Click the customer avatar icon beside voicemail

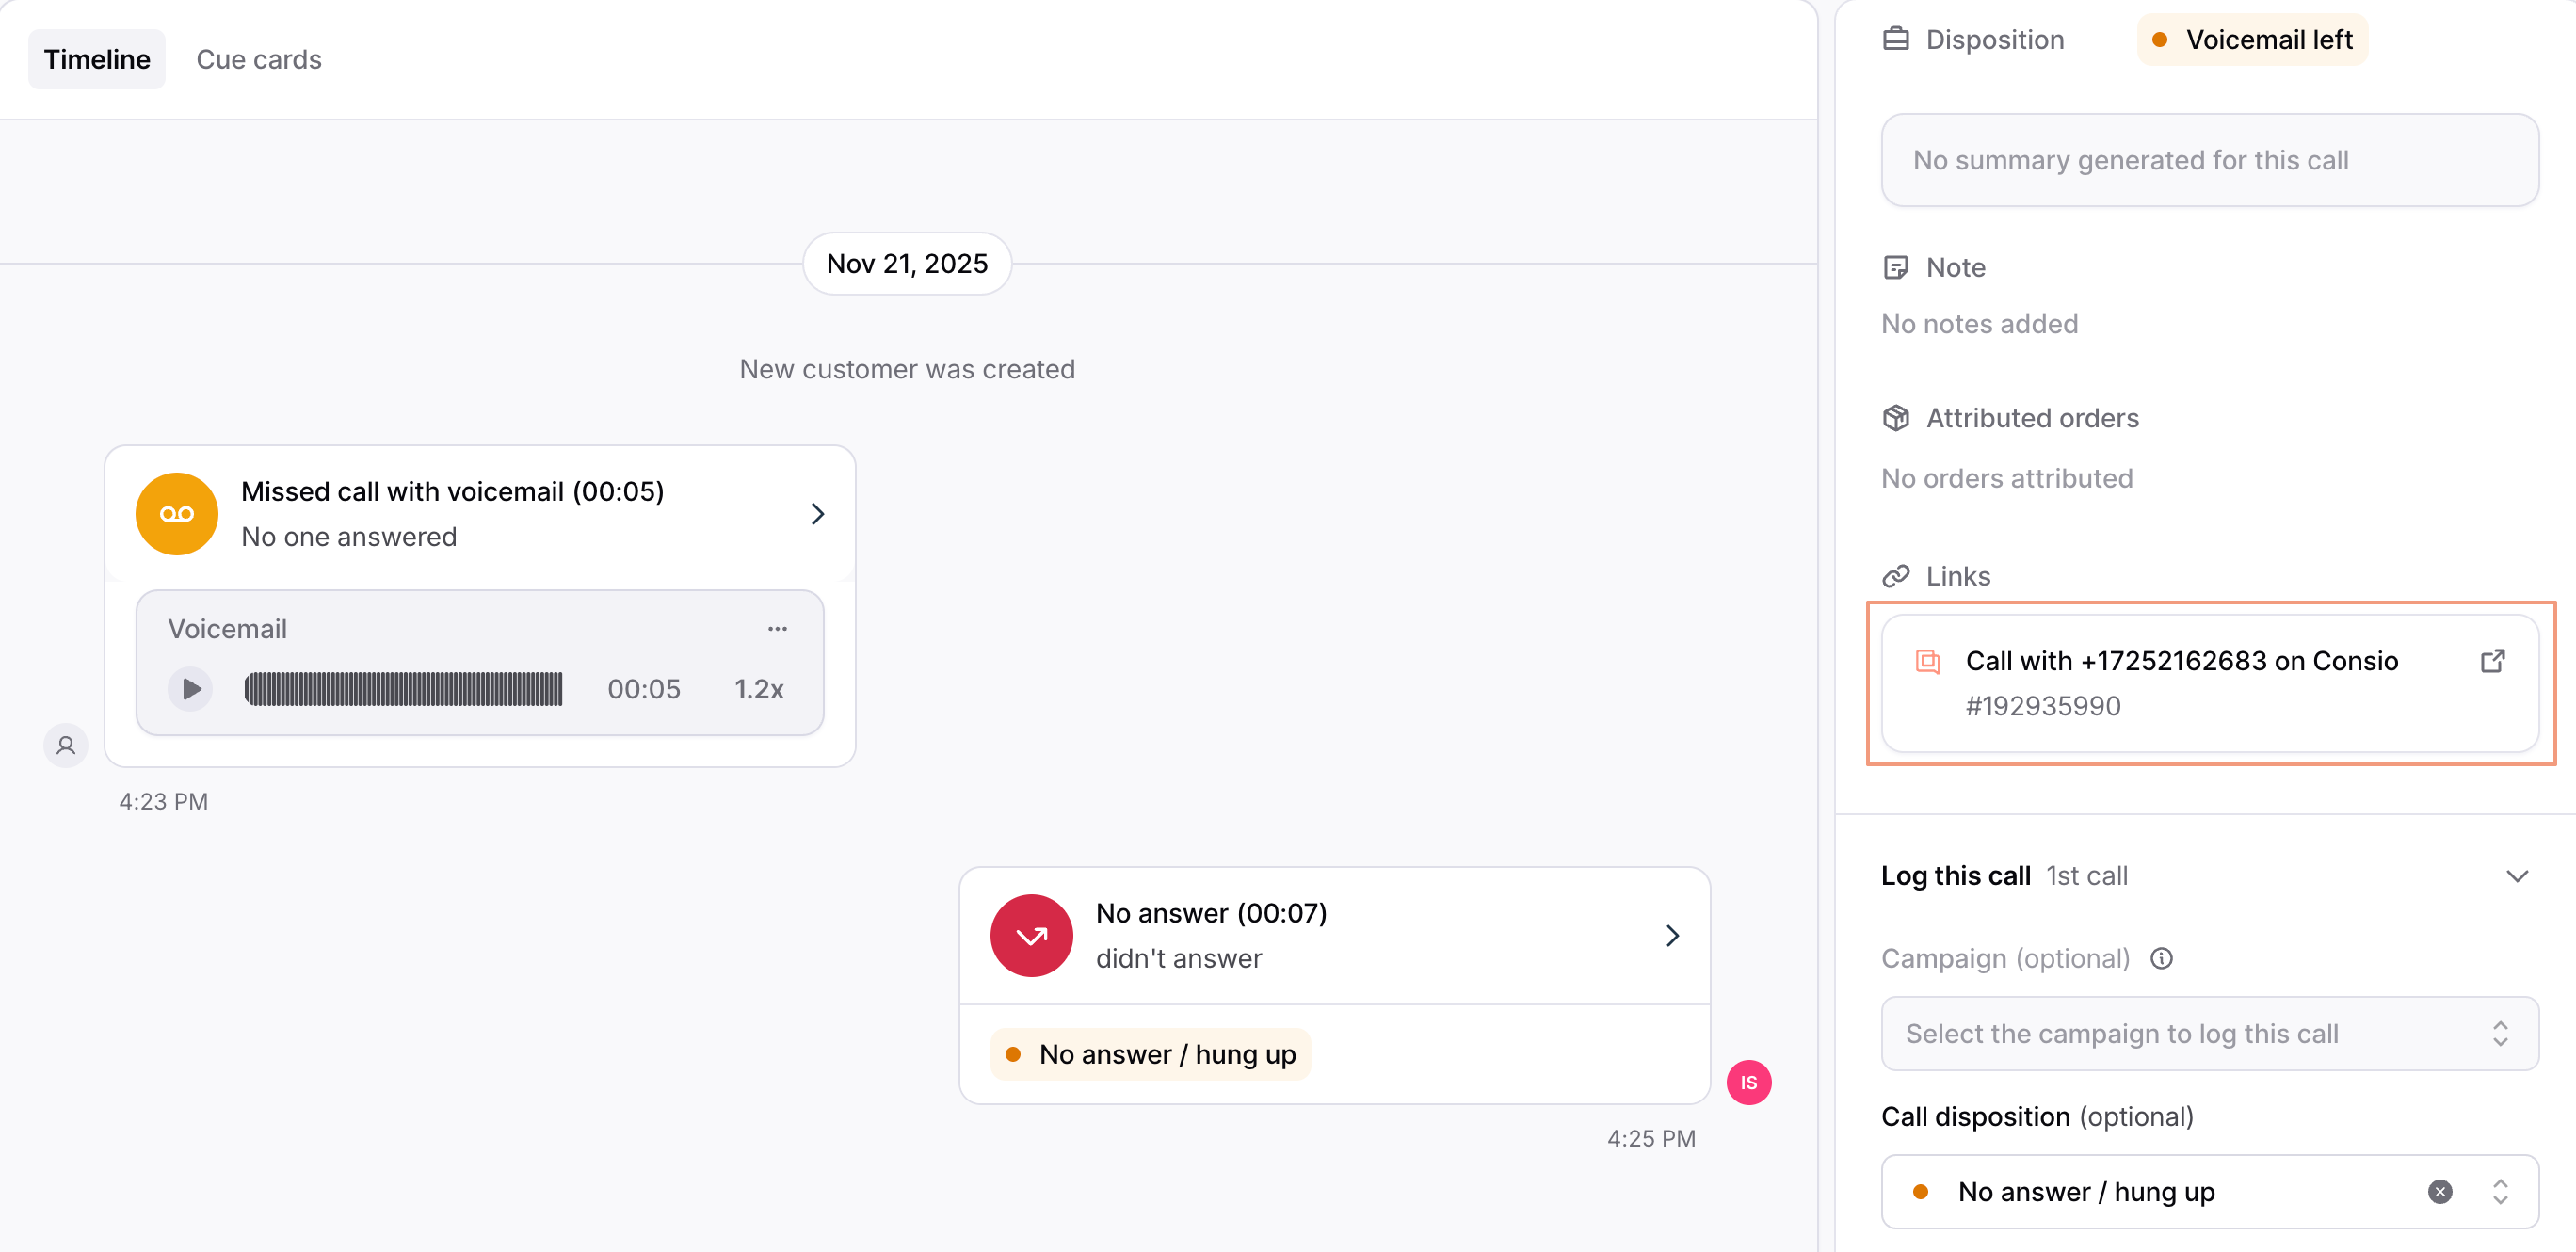pyautogui.click(x=66, y=746)
